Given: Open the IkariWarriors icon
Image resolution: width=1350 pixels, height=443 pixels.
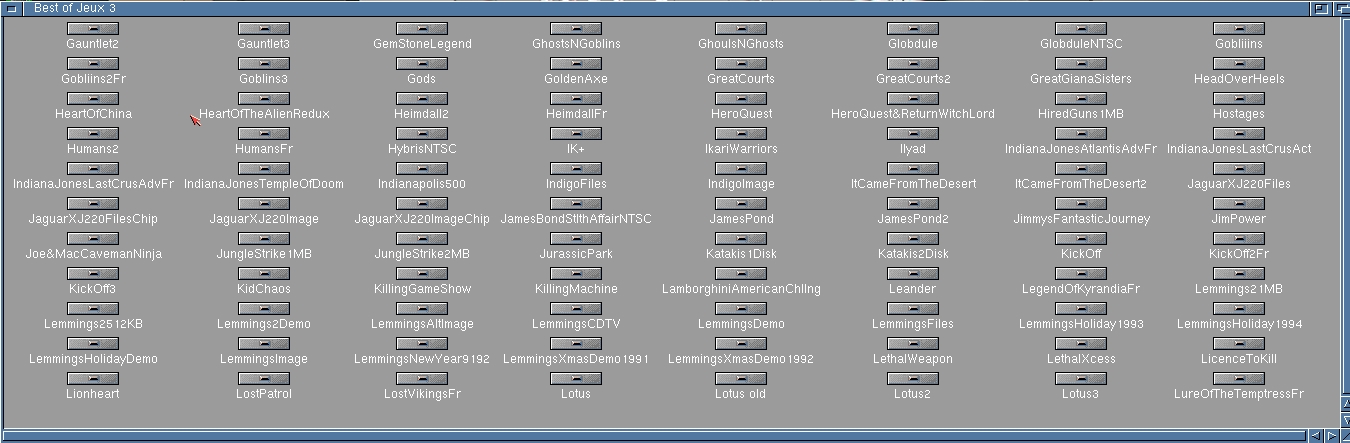Looking at the screenshot, I should coord(741,134).
